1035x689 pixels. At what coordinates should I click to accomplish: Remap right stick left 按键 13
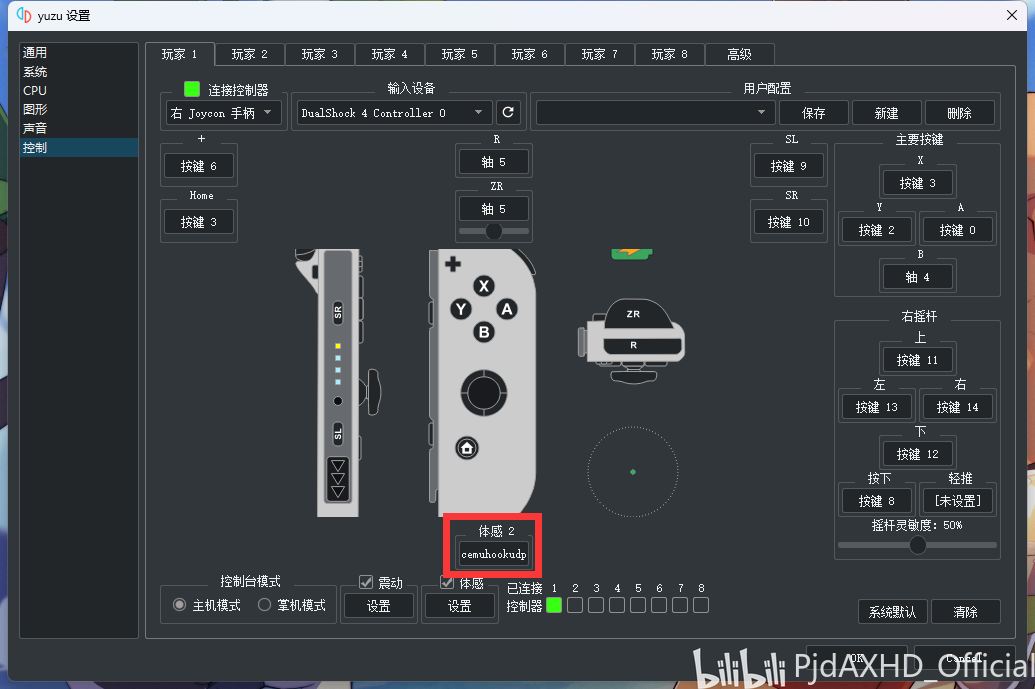tap(877, 407)
